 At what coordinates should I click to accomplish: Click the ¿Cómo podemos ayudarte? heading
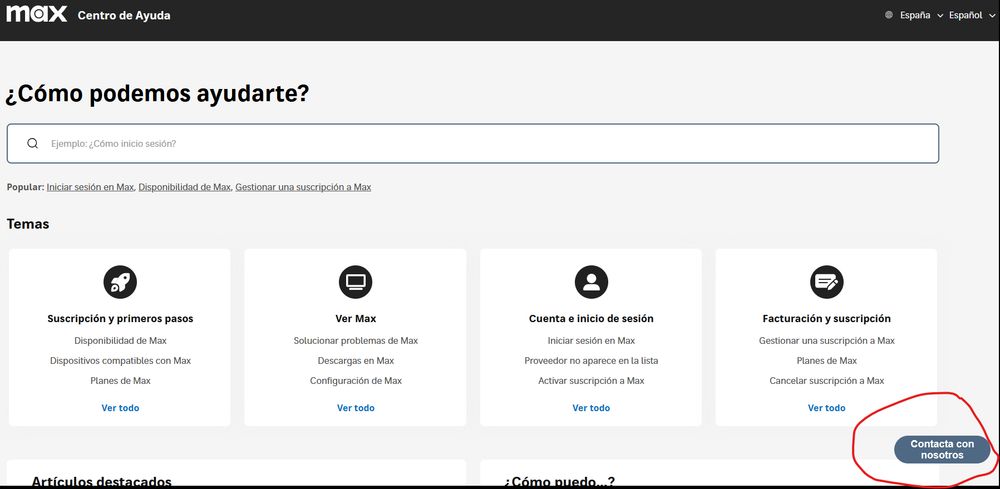(x=158, y=94)
